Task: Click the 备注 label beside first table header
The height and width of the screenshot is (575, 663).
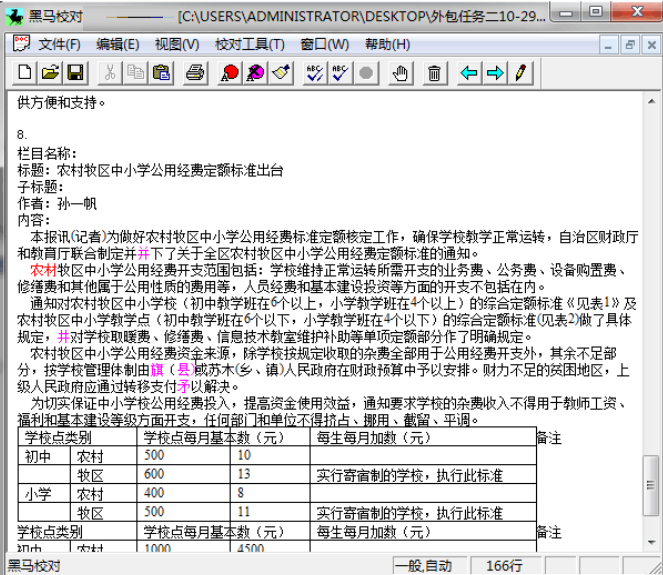Action: coord(549,438)
